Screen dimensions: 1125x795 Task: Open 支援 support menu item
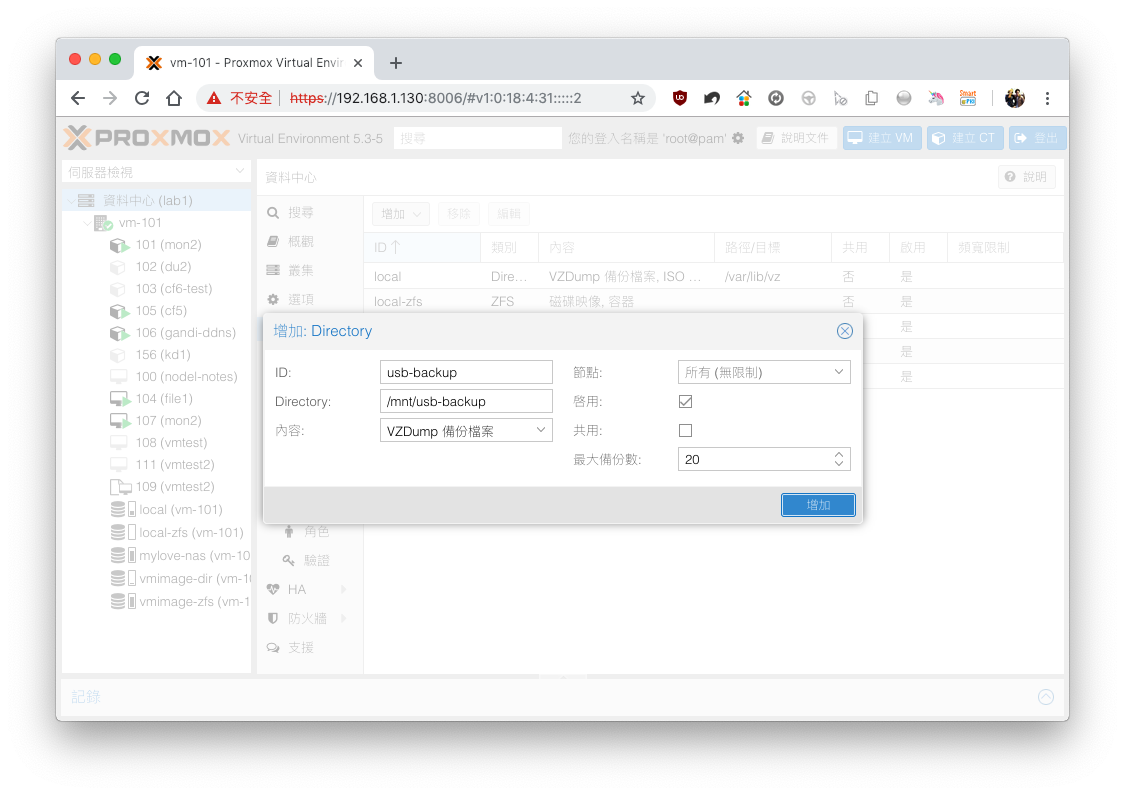301,648
